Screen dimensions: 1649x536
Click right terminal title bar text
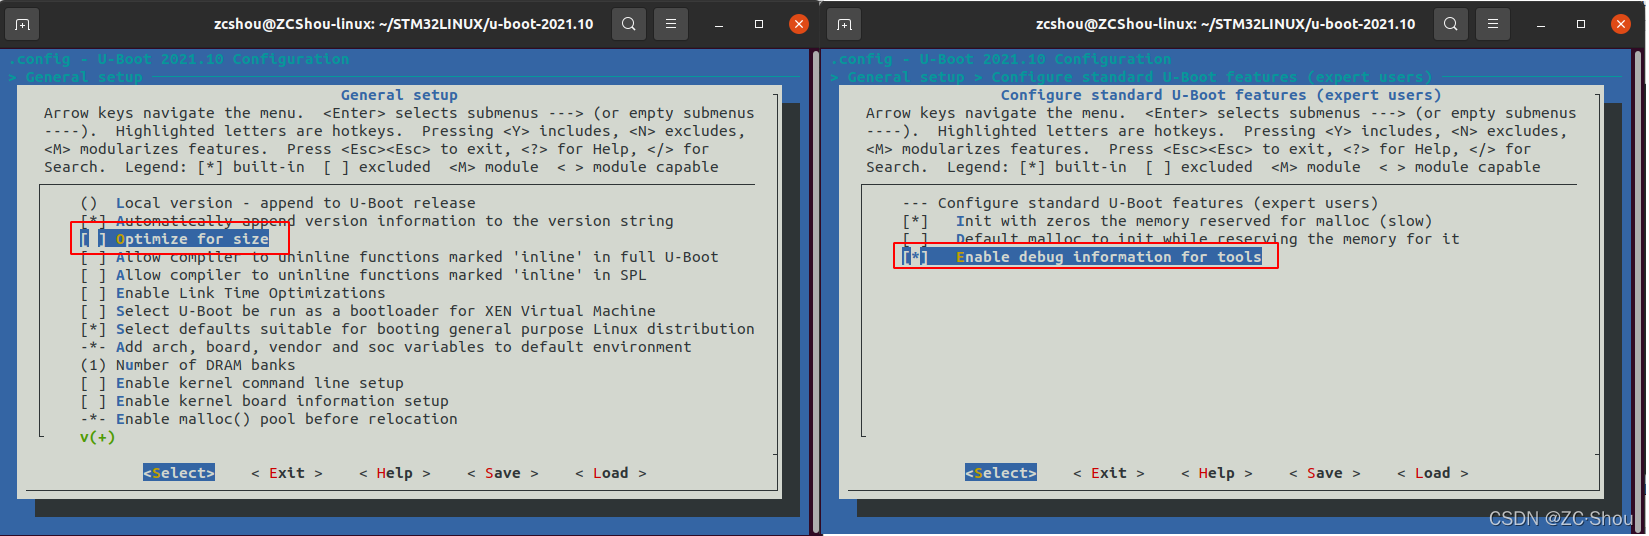1226,24
